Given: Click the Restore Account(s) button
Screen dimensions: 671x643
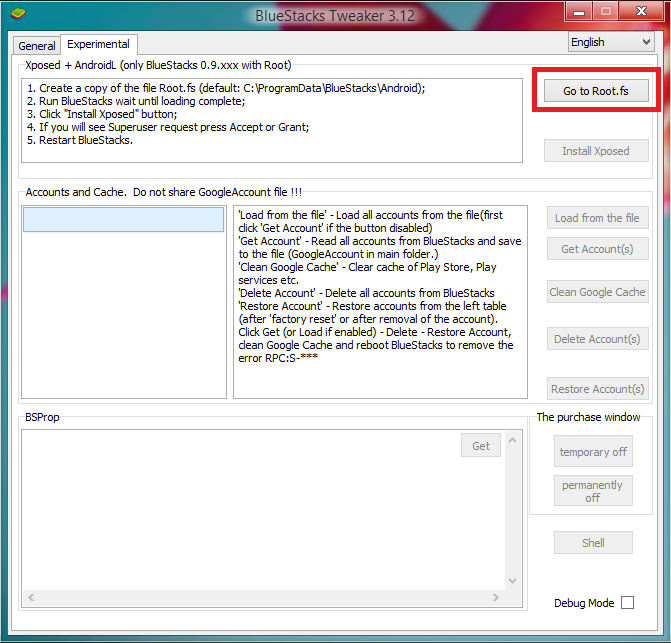Looking at the screenshot, I should [x=597, y=388].
